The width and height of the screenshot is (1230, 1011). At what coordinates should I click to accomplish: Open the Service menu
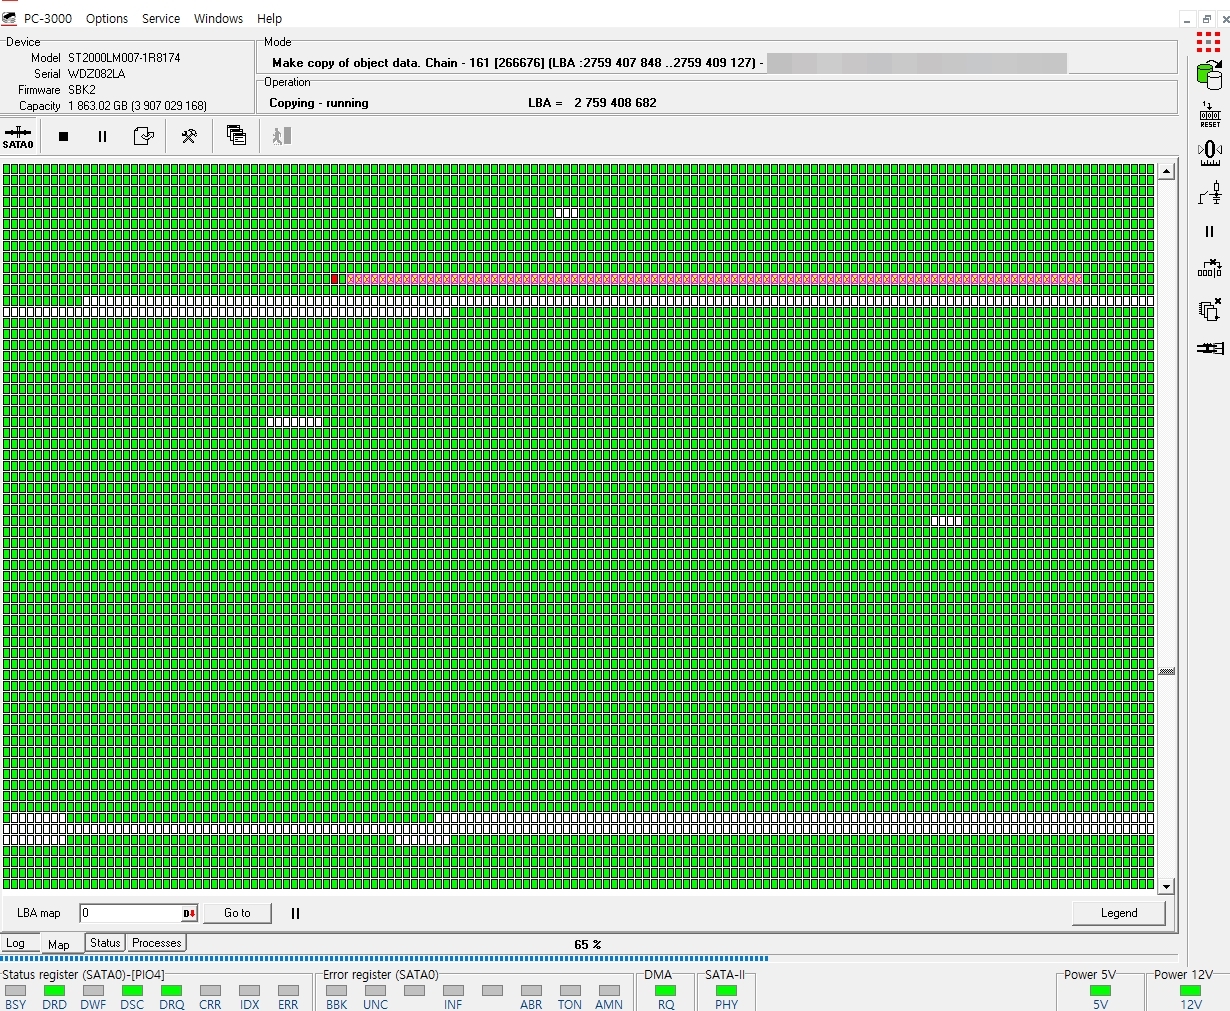click(x=161, y=18)
